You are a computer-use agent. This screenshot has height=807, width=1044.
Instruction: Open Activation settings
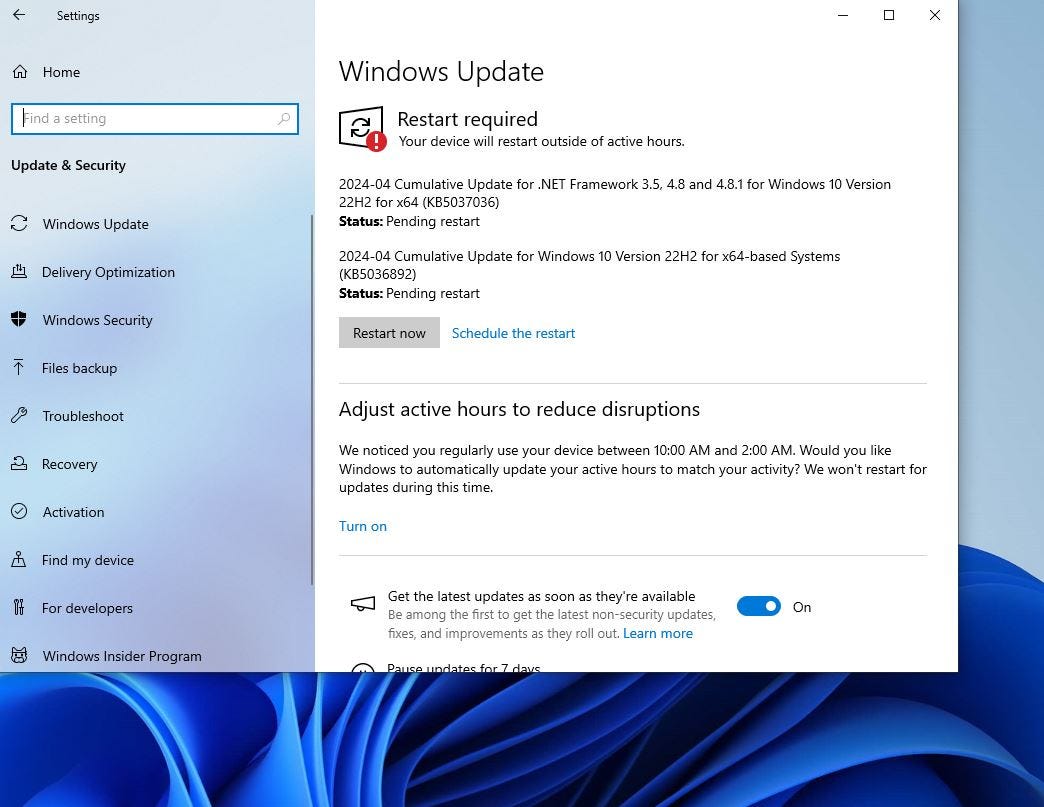point(73,511)
